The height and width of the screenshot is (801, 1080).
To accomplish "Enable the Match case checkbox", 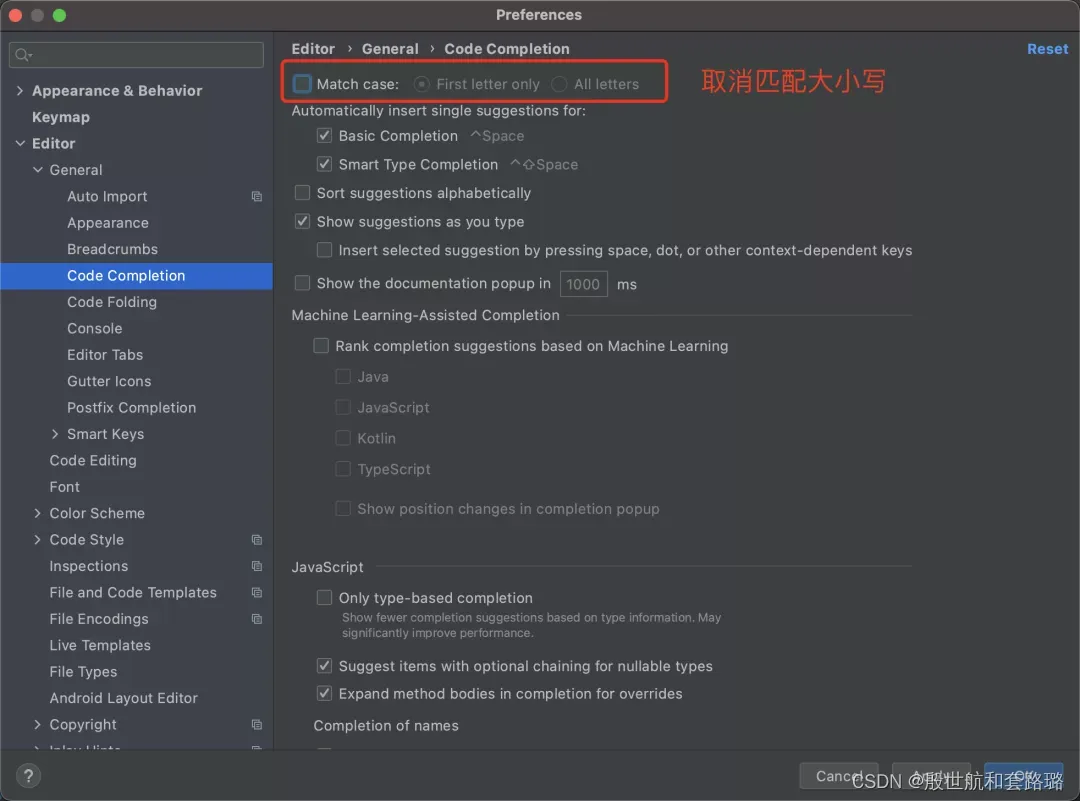I will pyautogui.click(x=302, y=84).
